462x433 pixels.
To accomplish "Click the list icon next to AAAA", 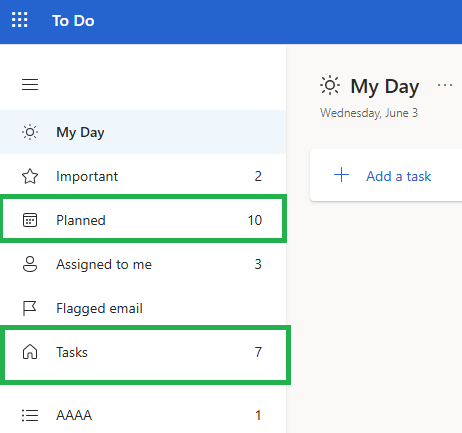I will pyautogui.click(x=30, y=415).
